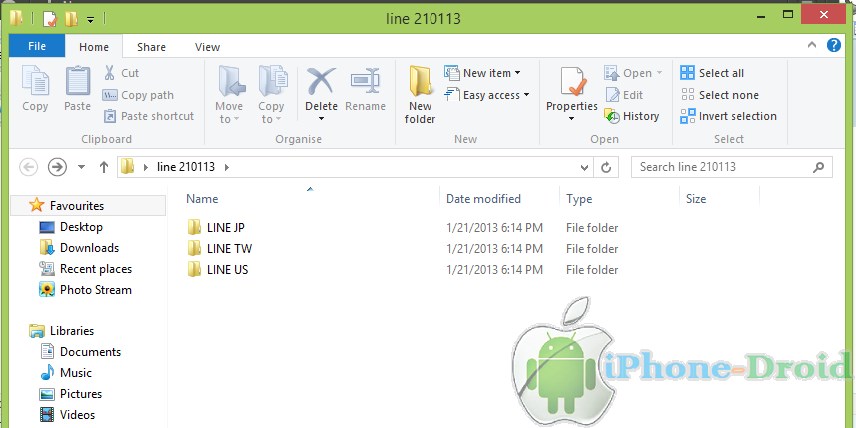The image size is (856, 428).
Task: Go up one folder level
Action: 104,167
